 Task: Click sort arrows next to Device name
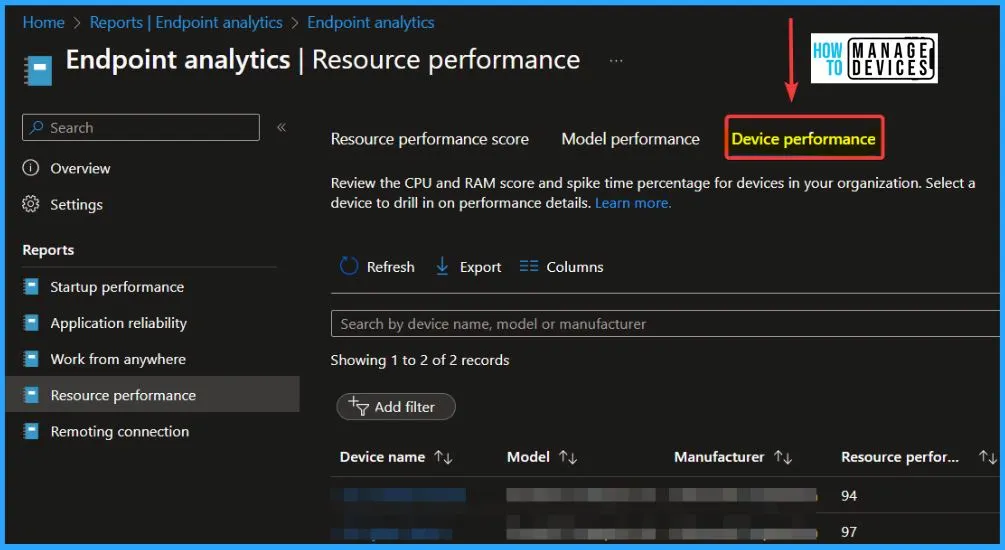coord(444,457)
